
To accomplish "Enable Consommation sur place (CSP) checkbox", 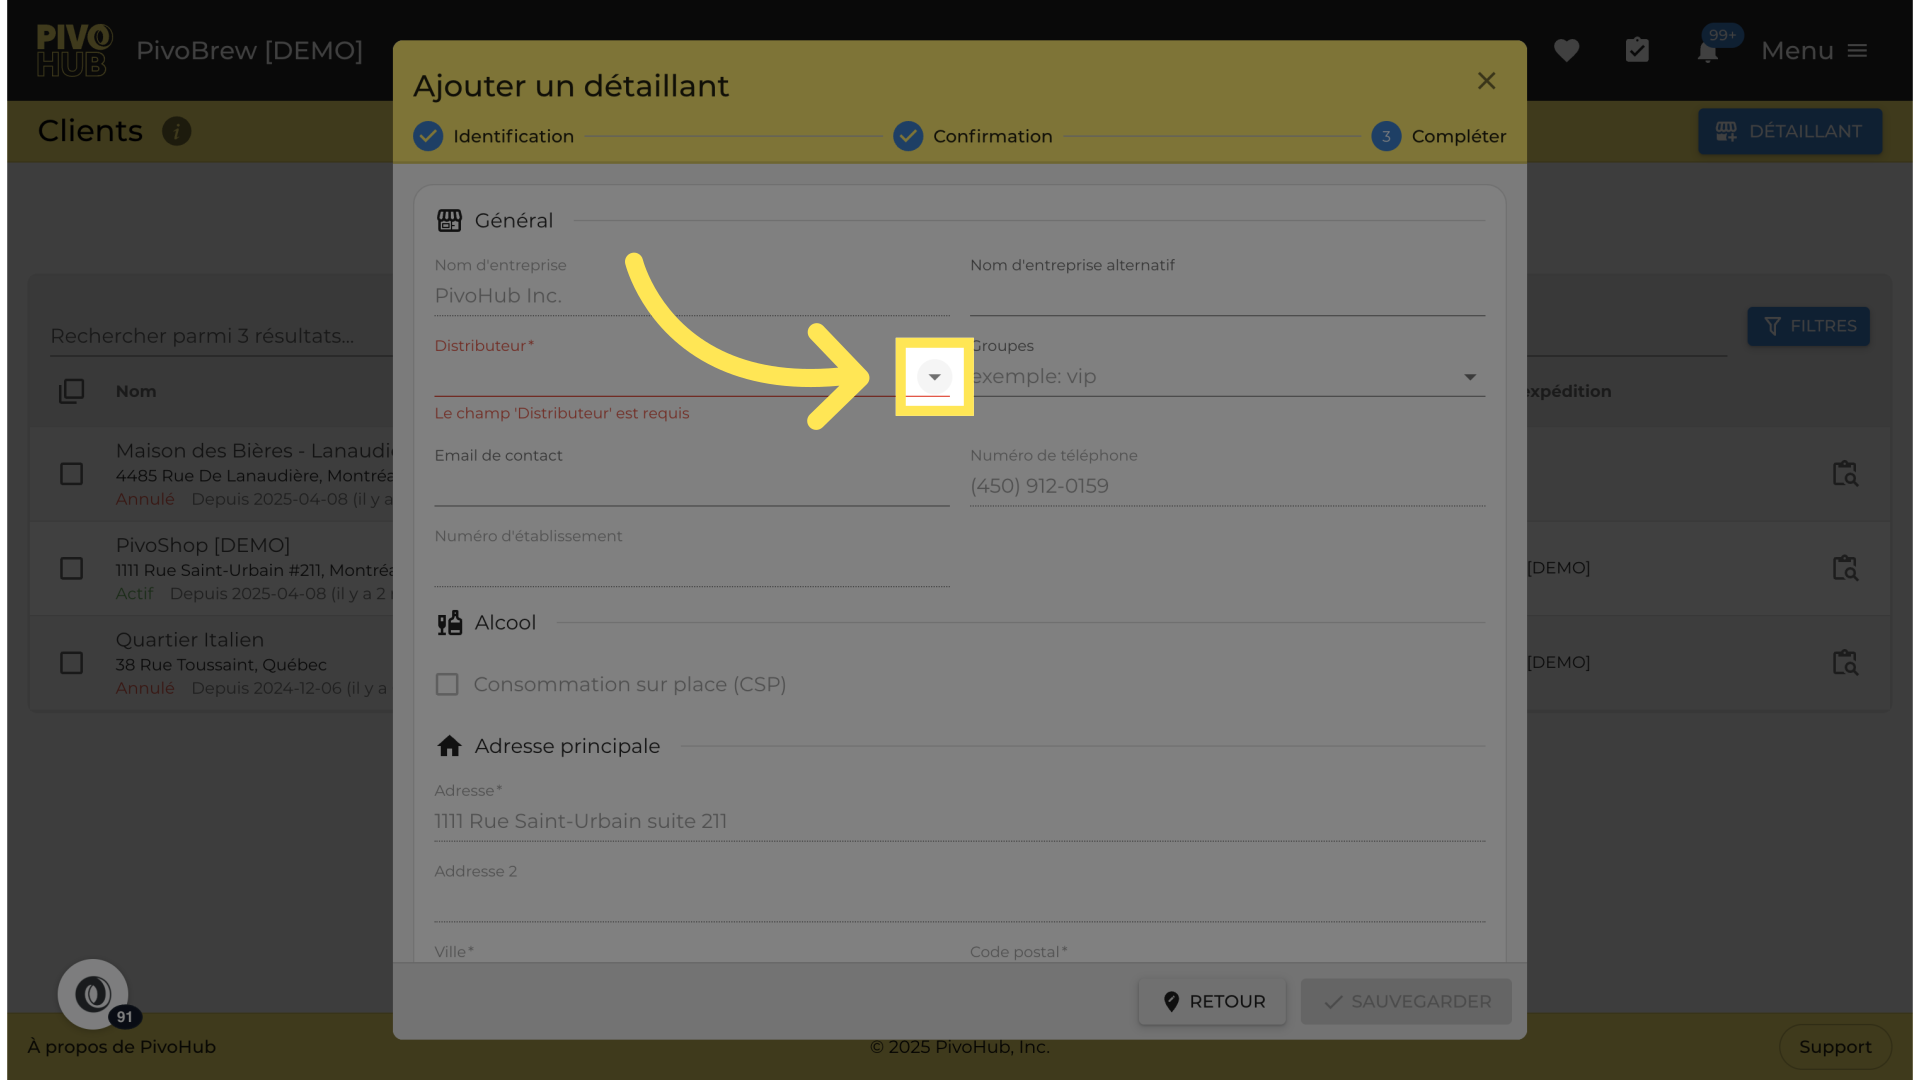I will click(447, 684).
